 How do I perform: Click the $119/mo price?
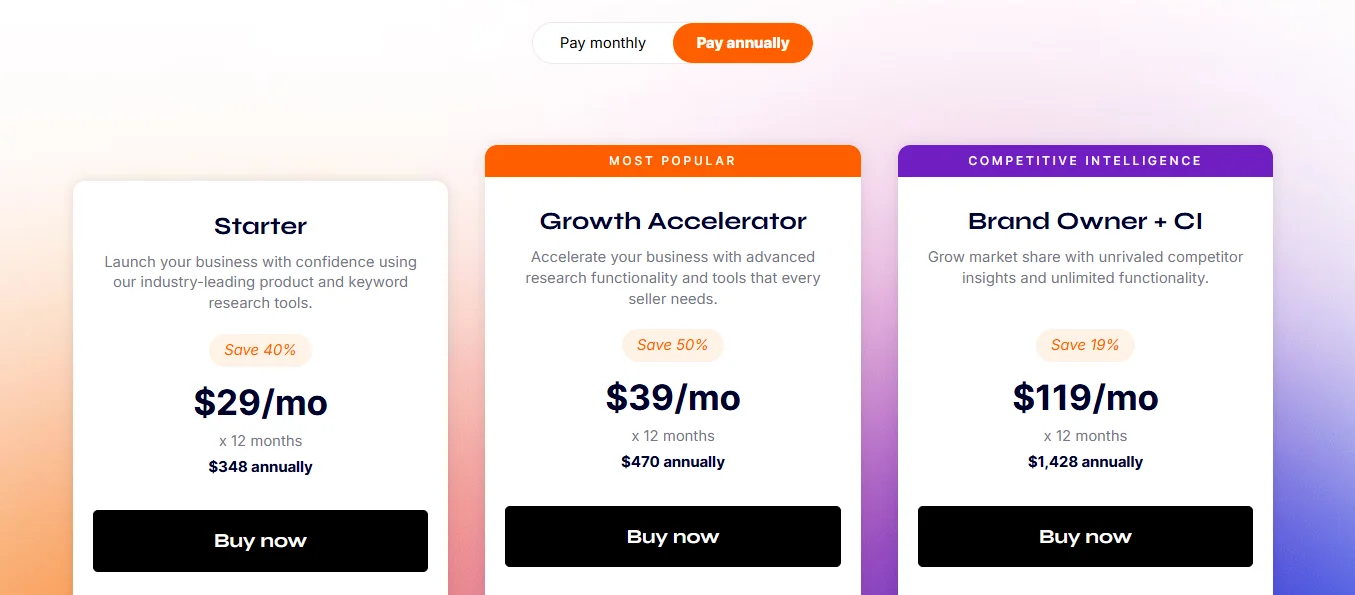[x=1085, y=397]
